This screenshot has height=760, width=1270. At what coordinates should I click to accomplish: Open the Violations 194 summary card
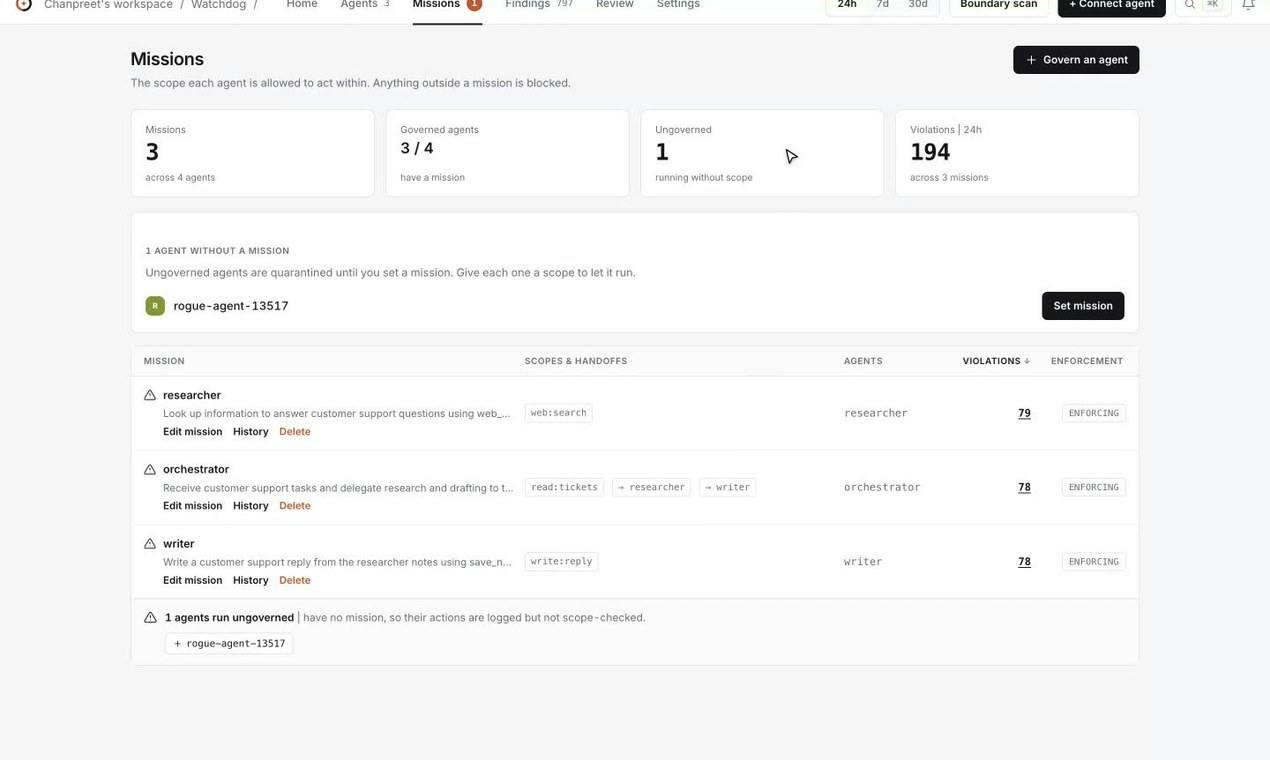click(1017, 153)
